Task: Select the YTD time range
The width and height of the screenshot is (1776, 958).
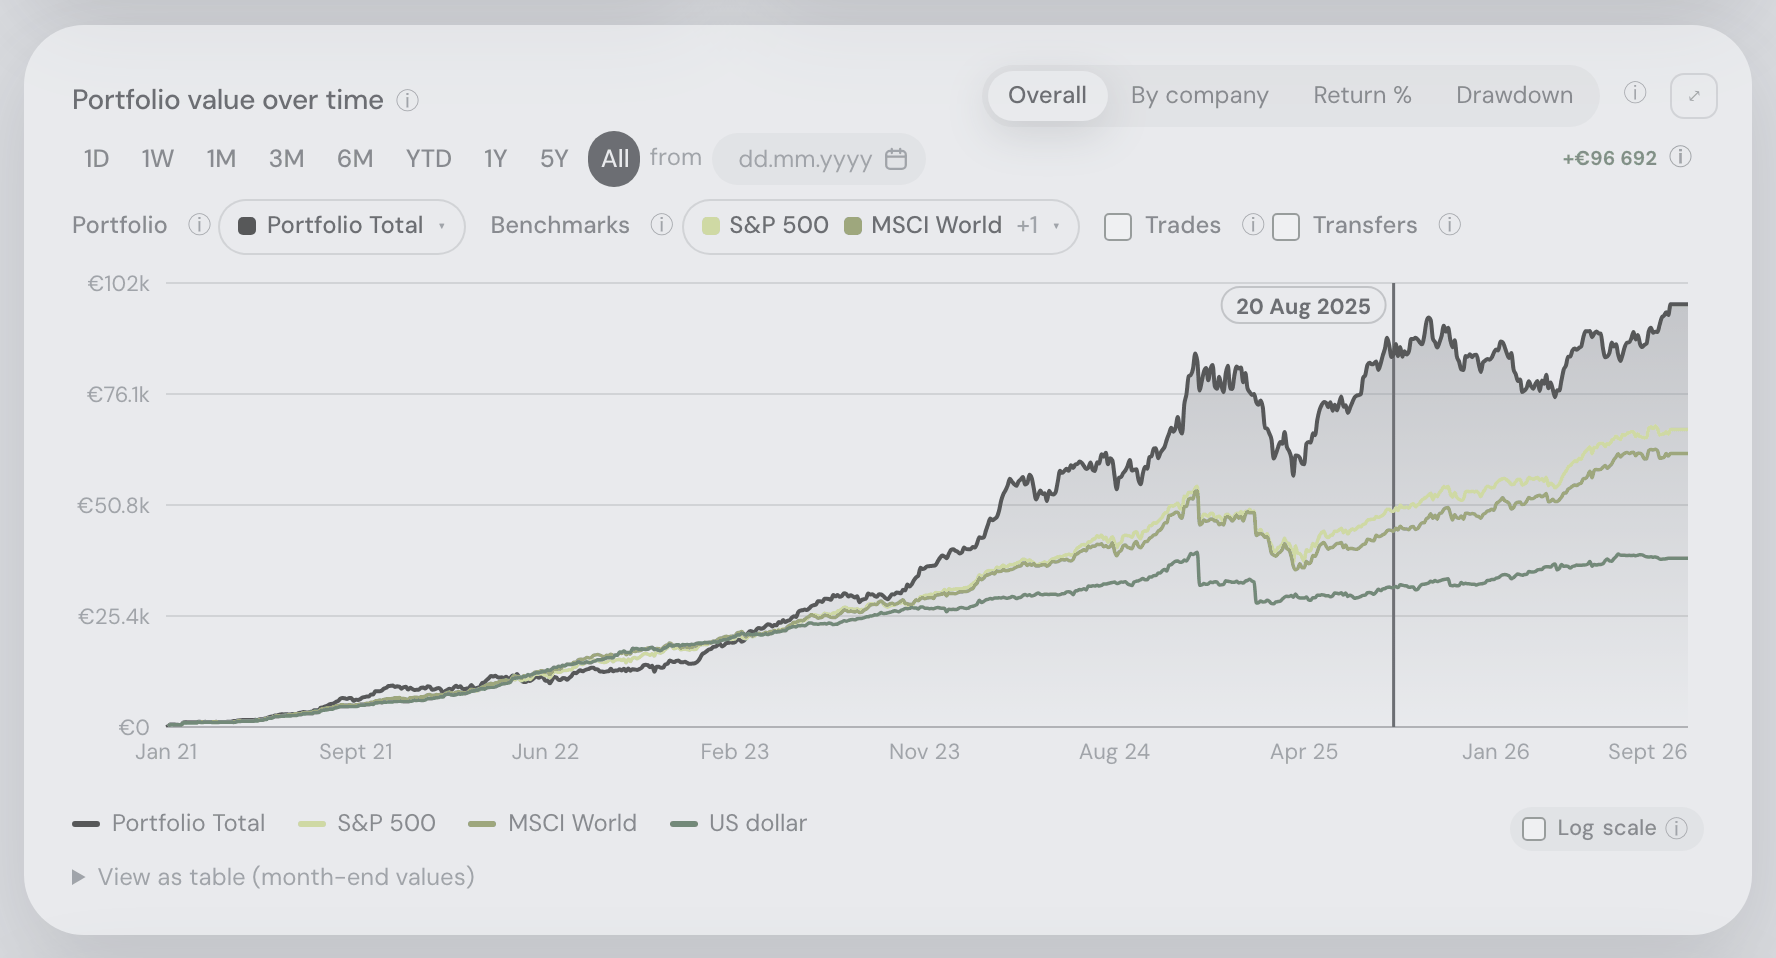Action: [x=429, y=159]
